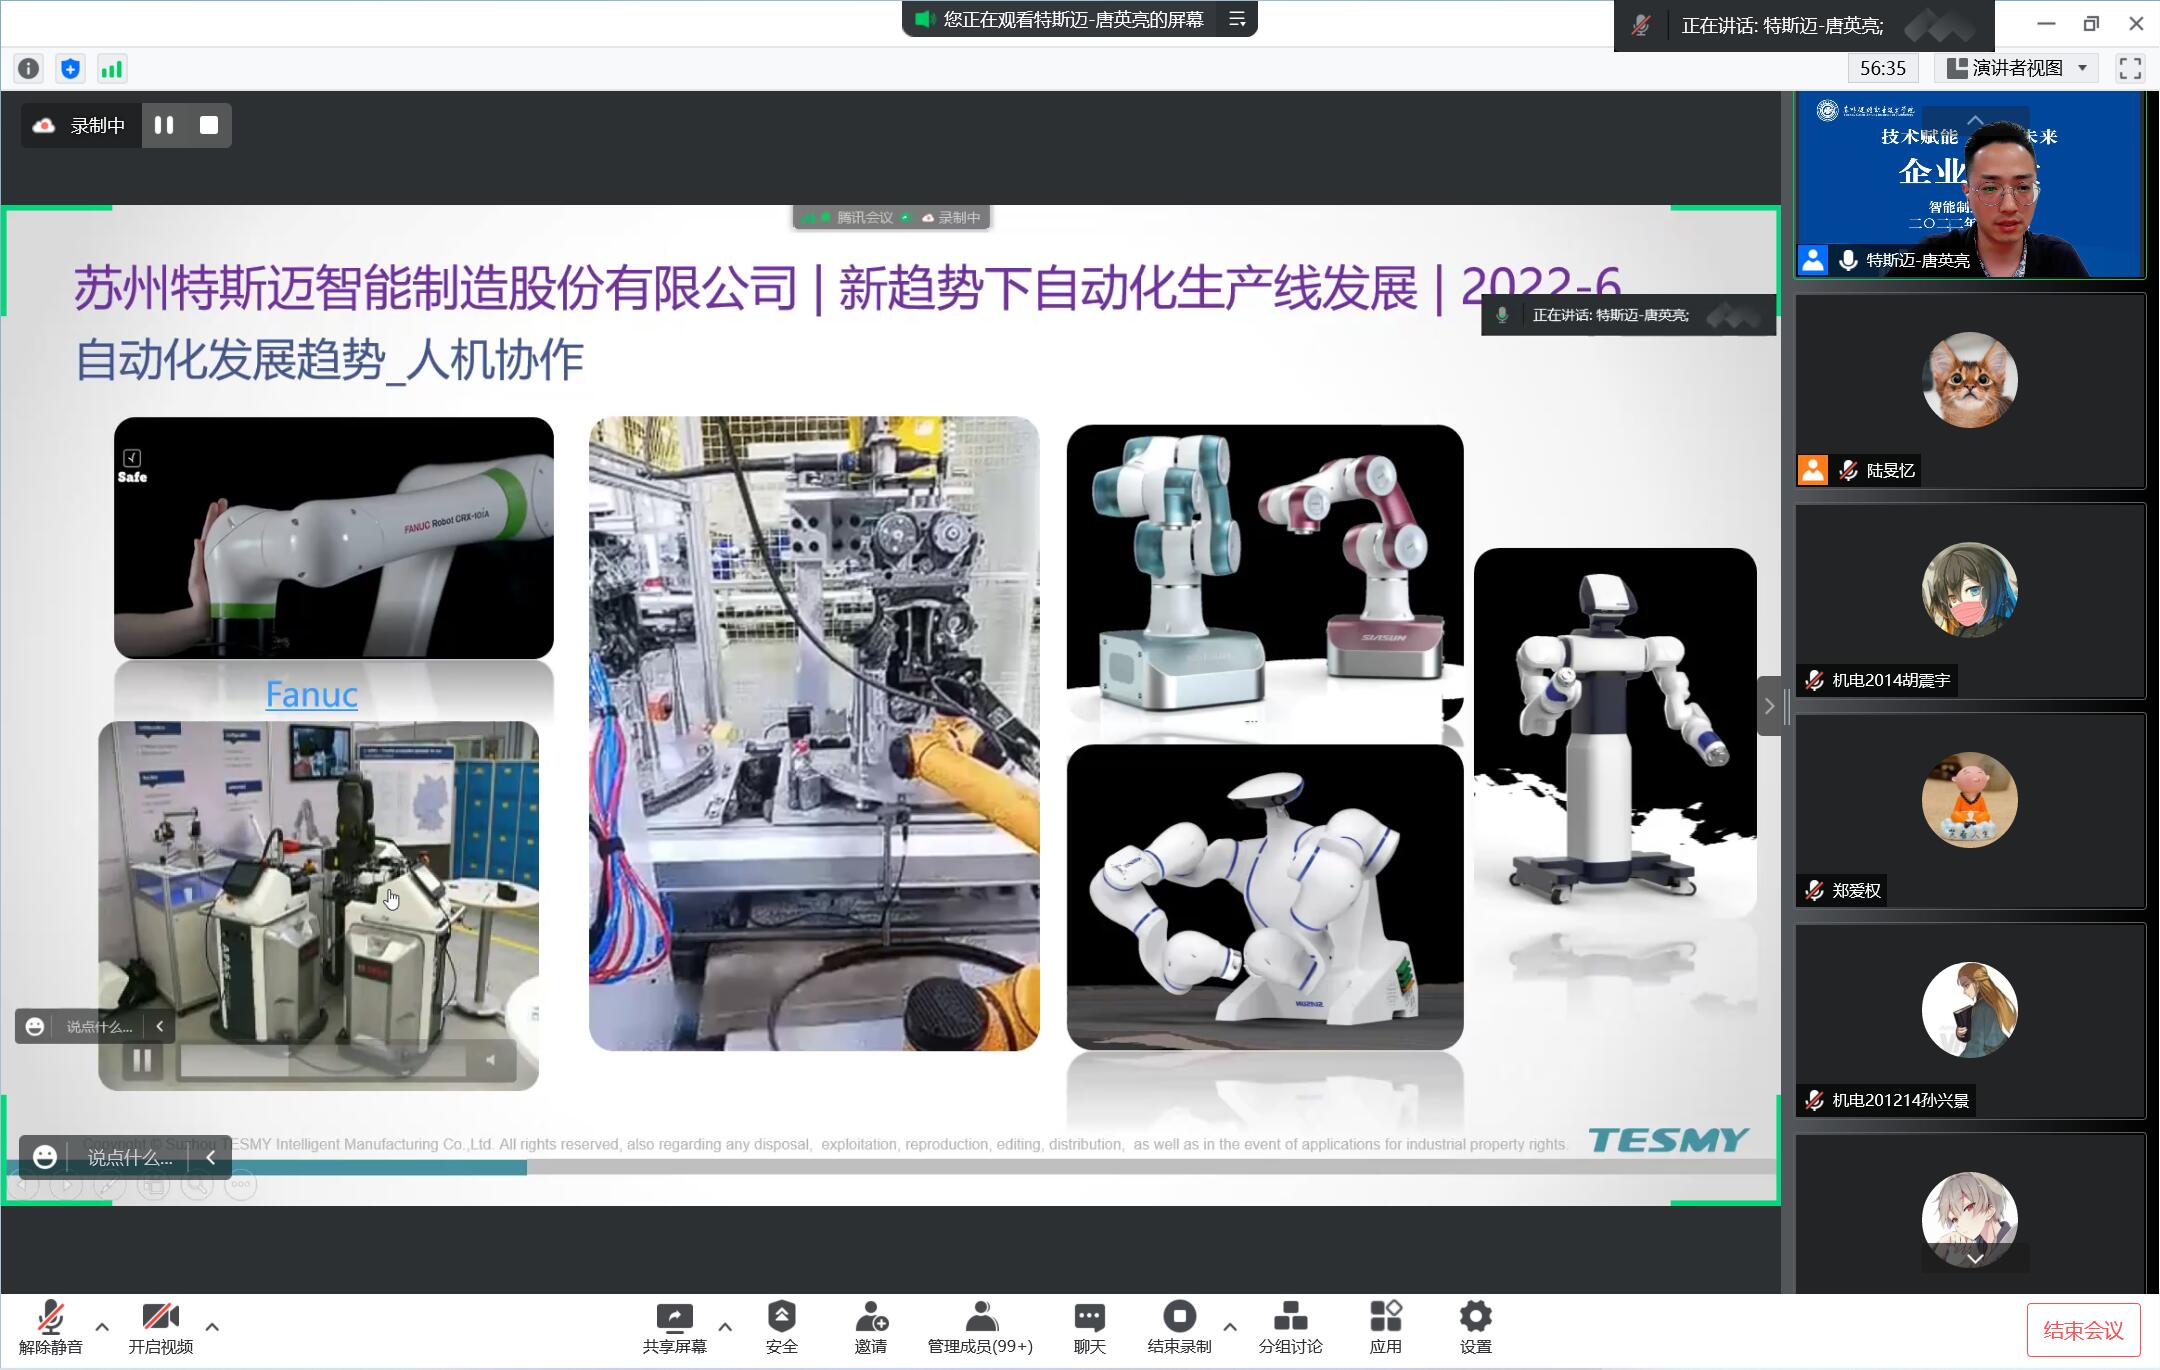Click the red 结束会议 button

coord(2083,1330)
